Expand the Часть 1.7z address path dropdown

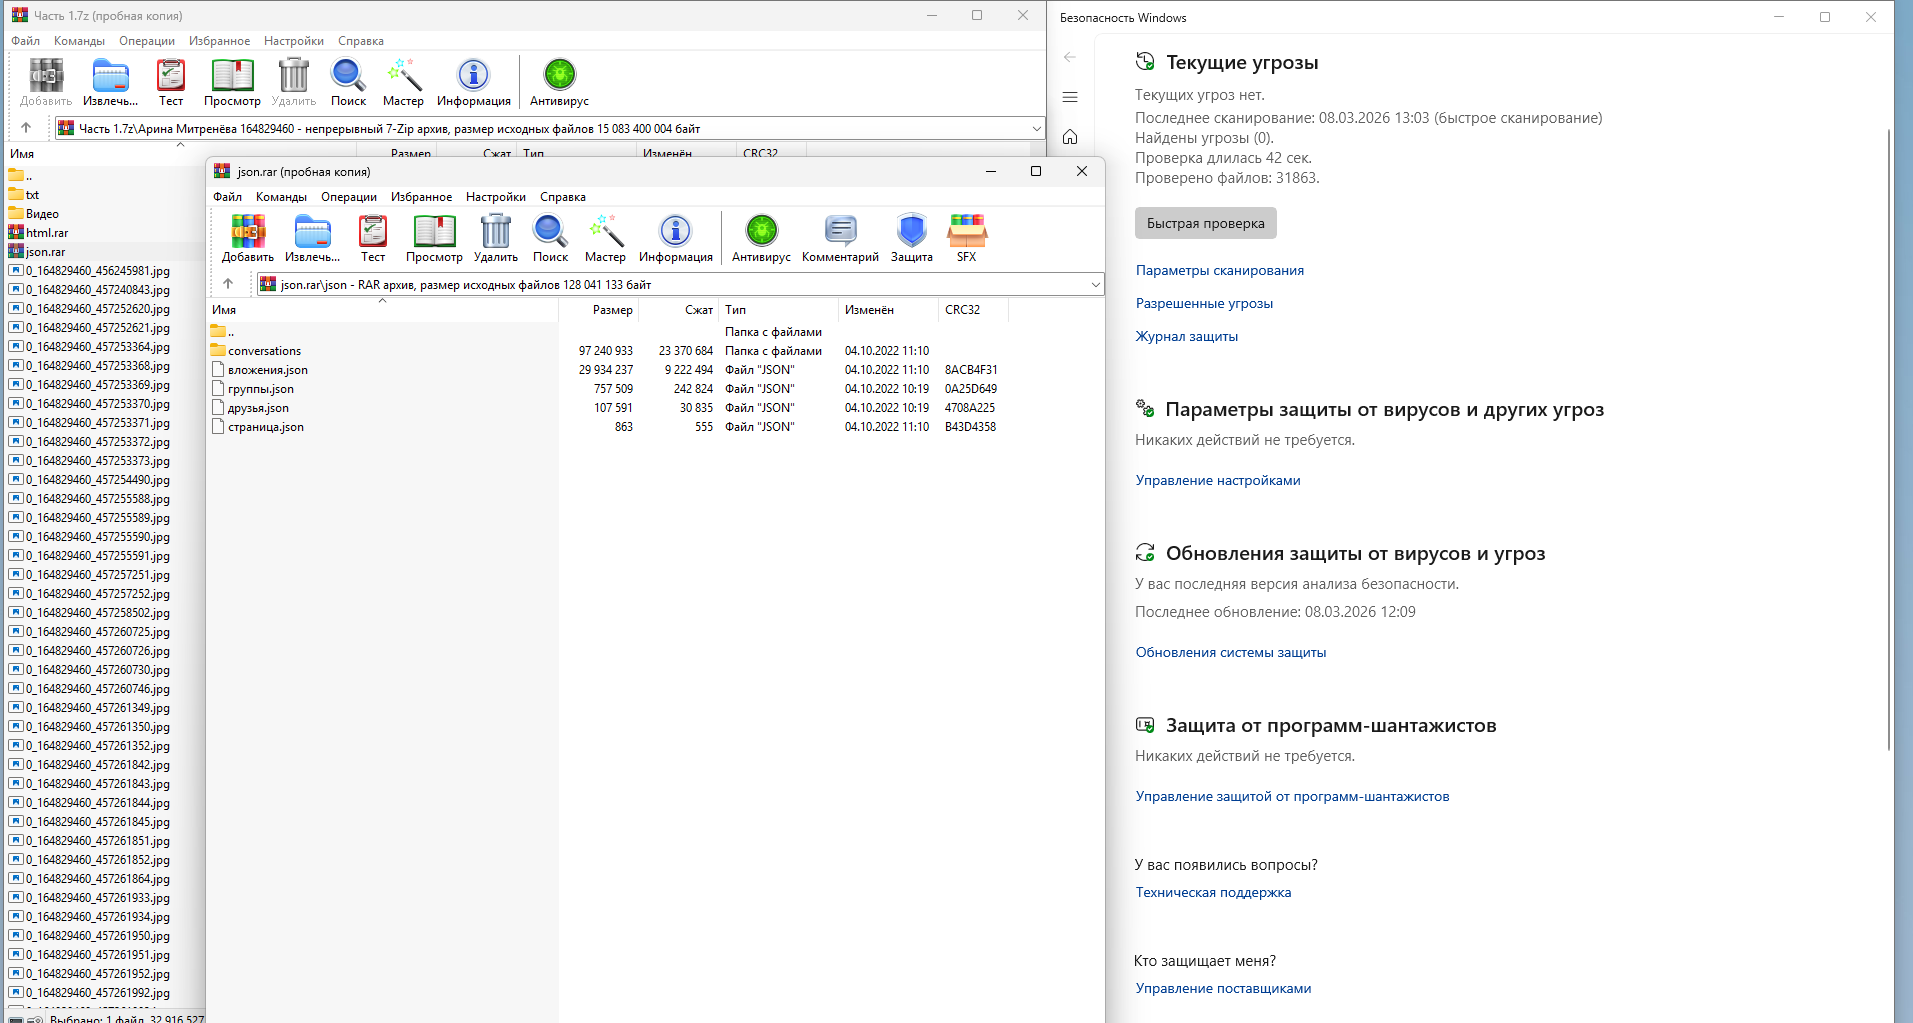pyautogui.click(x=1036, y=129)
